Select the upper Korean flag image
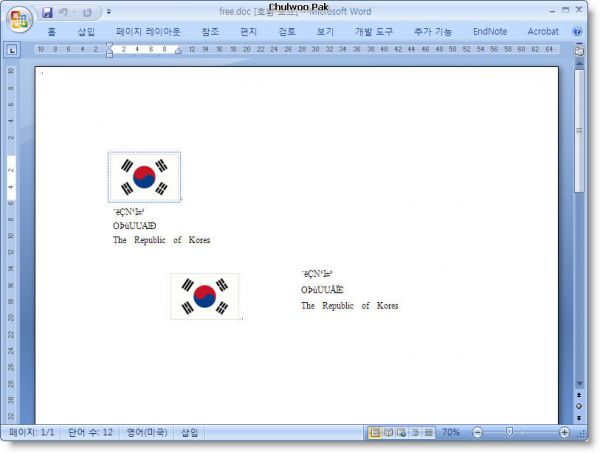Viewport: 600px width, 453px height. click(x=144, y=177)
